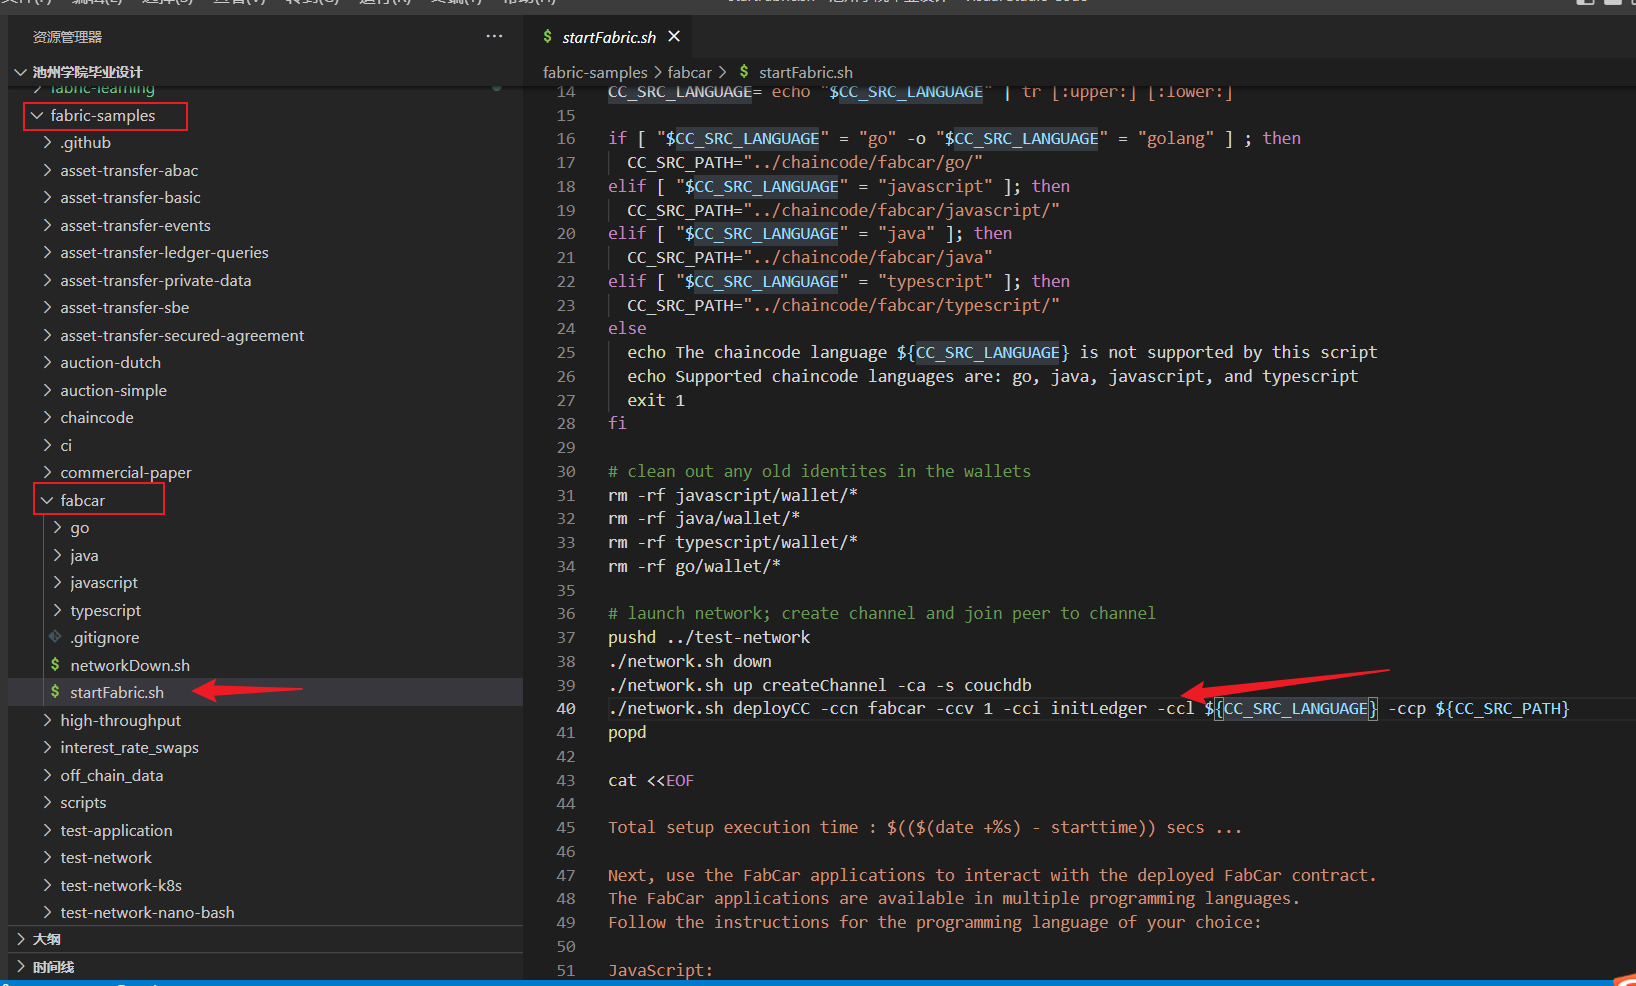This screenshot has height=986, width=1636.
Task: Expand the 时间线 (Timeline) section
Action: 22,966
